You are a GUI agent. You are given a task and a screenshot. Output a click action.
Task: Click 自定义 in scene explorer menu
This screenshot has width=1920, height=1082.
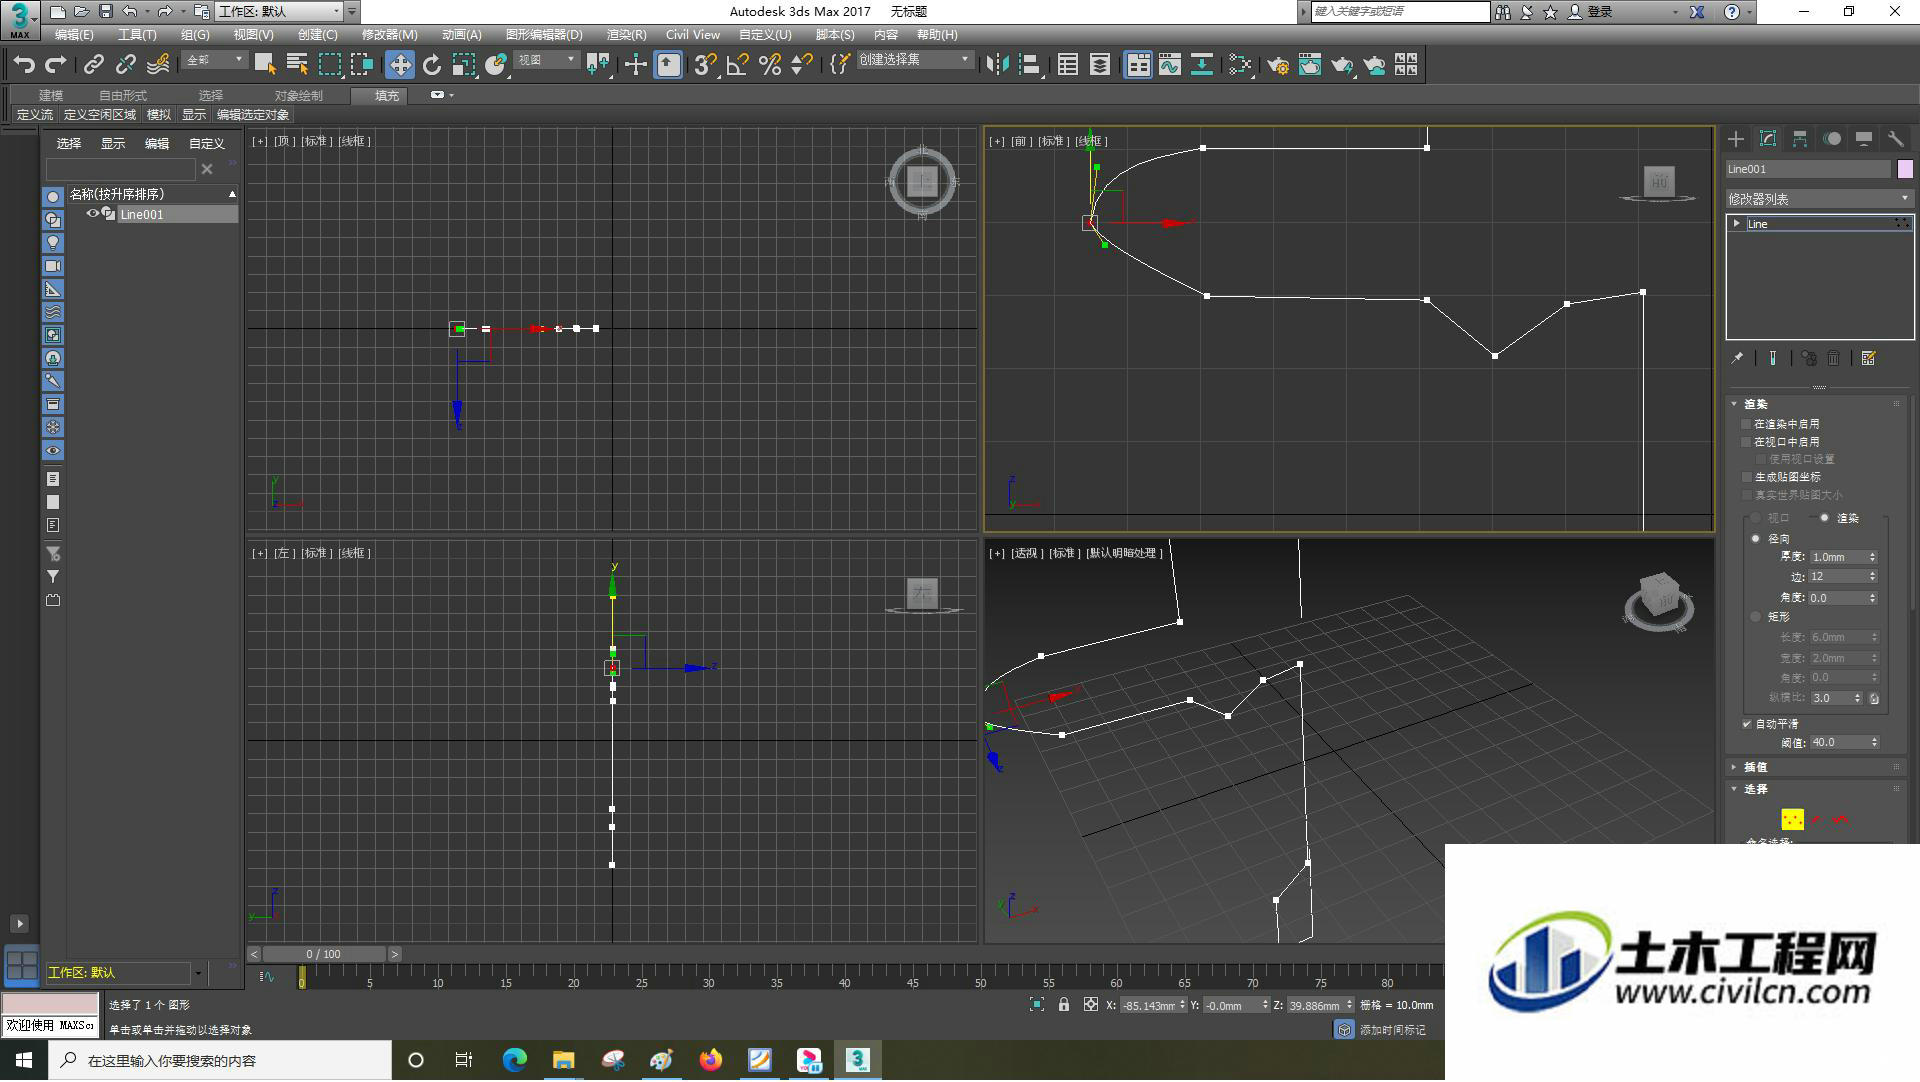point(207,144)
